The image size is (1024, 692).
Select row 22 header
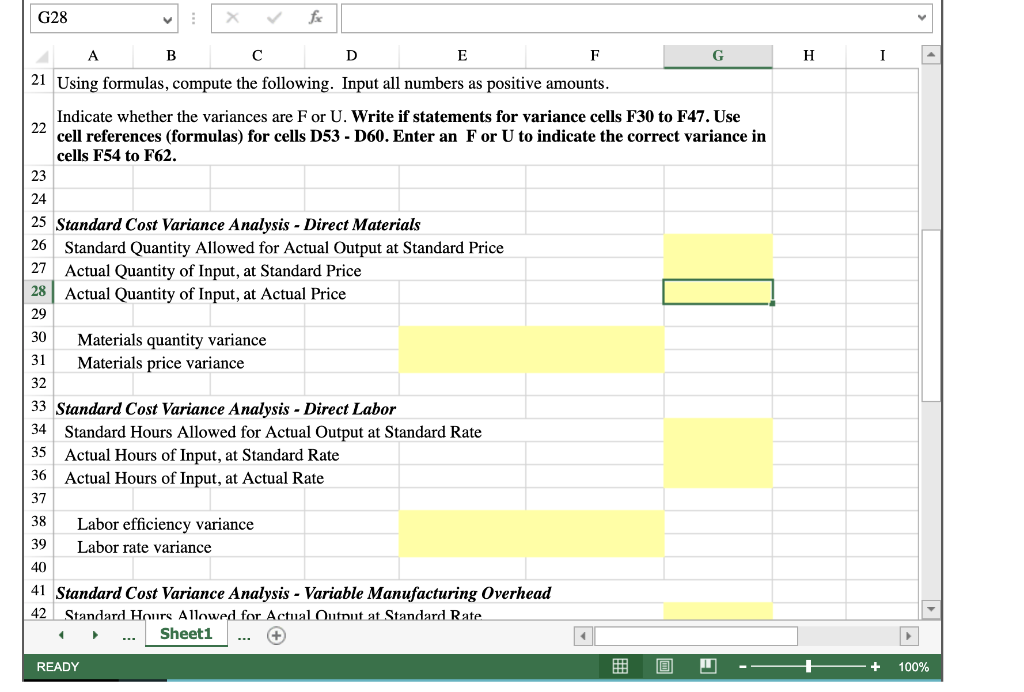tap(39, 128)
